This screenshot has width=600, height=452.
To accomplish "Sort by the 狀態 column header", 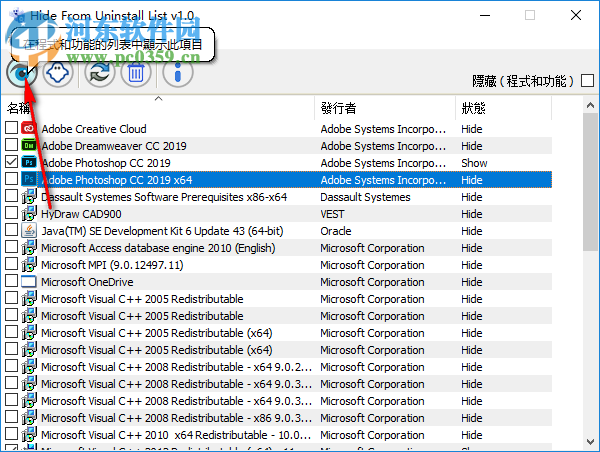I will point(504,108).
